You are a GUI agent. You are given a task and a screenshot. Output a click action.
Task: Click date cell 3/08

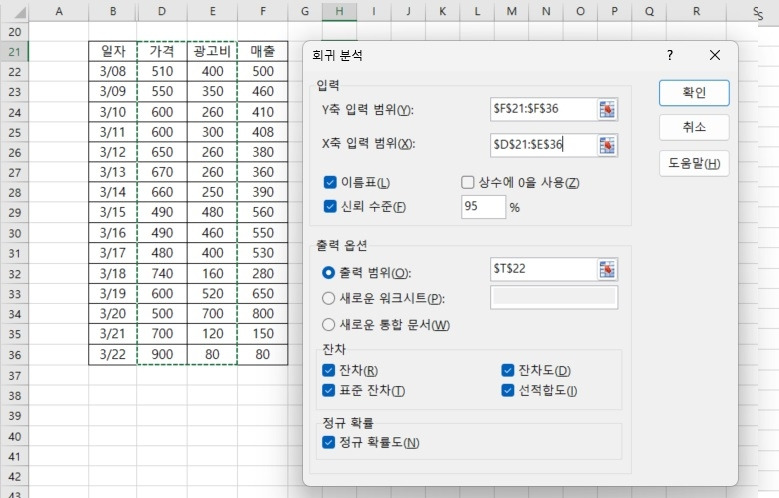[x=113, y=72]
